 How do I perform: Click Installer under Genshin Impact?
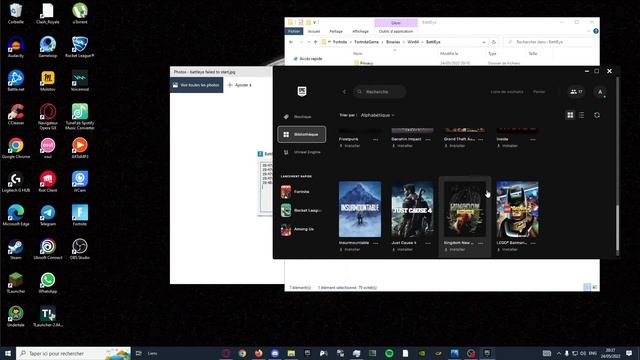[x=402, y=146]
